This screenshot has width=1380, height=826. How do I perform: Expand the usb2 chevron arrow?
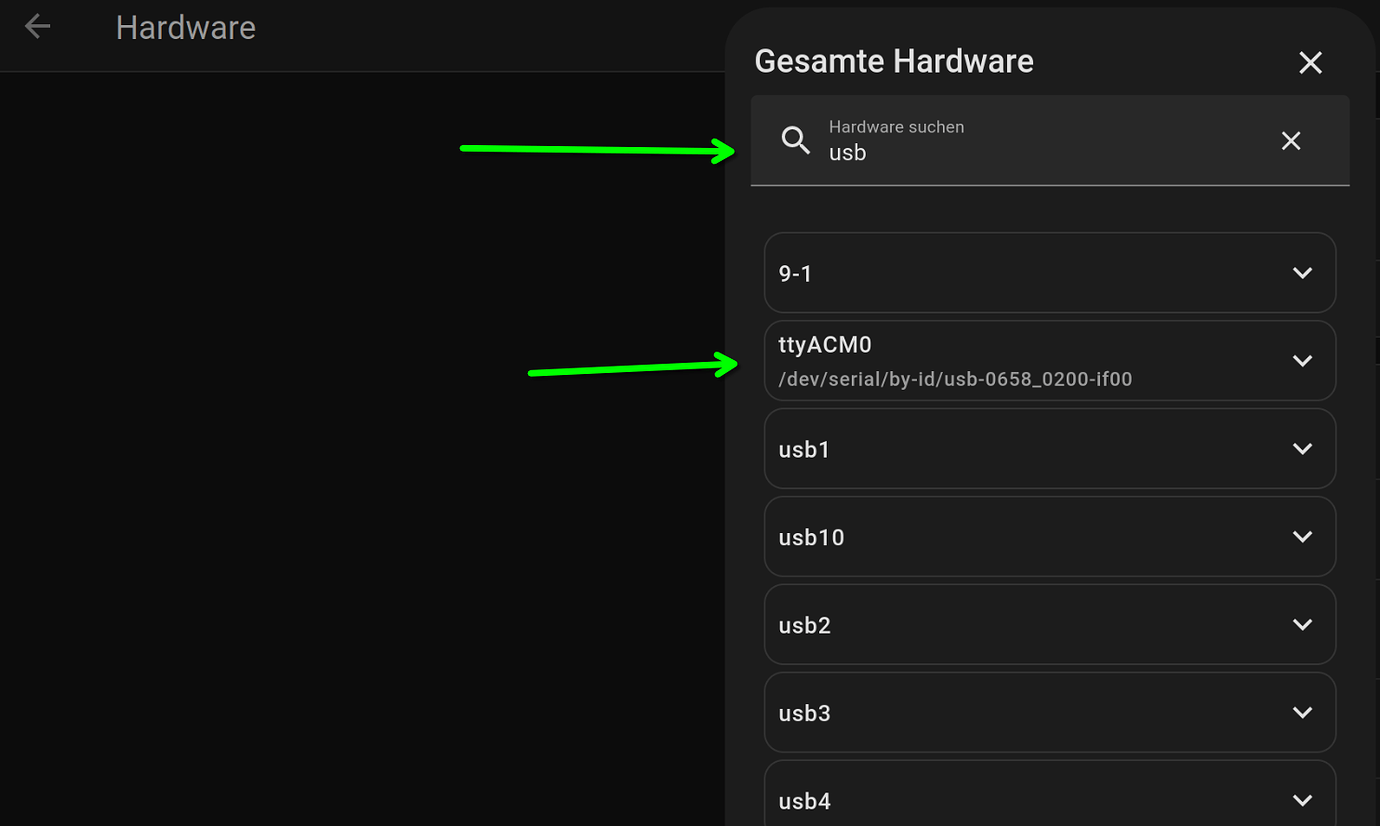(x=1302, y=625)
